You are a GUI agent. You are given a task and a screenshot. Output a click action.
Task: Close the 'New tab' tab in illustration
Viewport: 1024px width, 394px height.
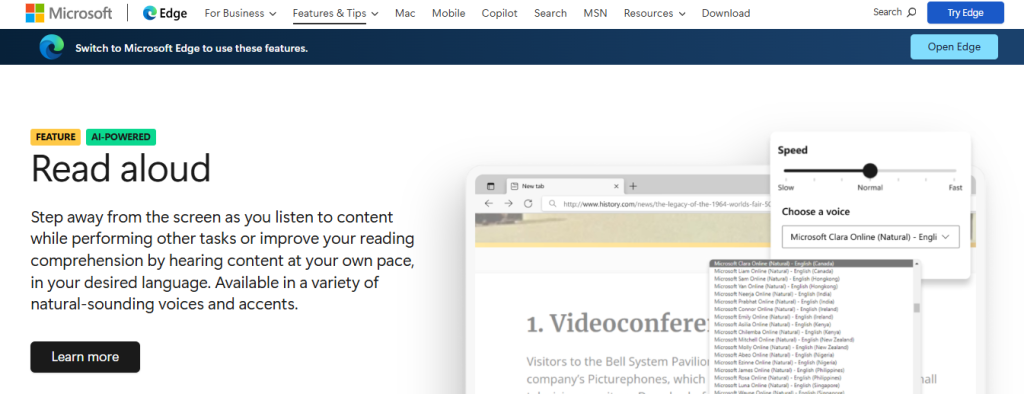coord(616,186)
